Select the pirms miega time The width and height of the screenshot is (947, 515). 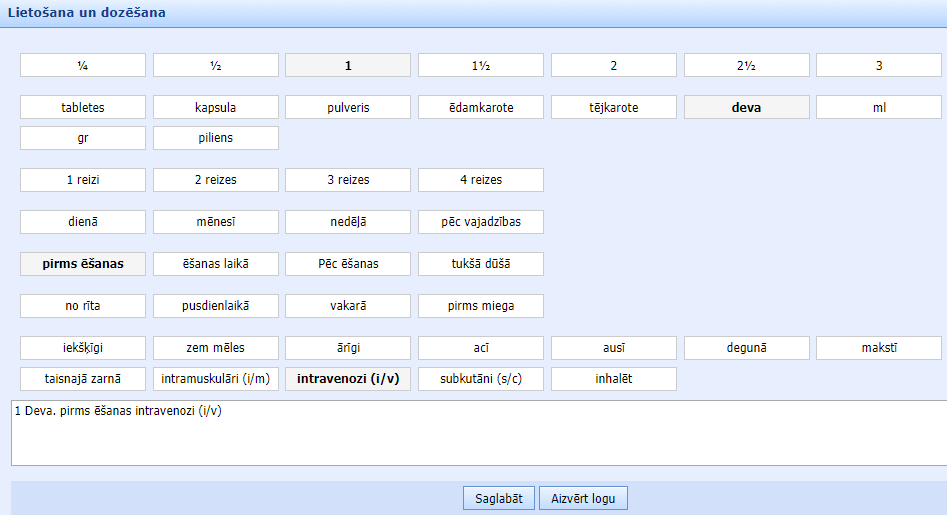tap(481, 306)
